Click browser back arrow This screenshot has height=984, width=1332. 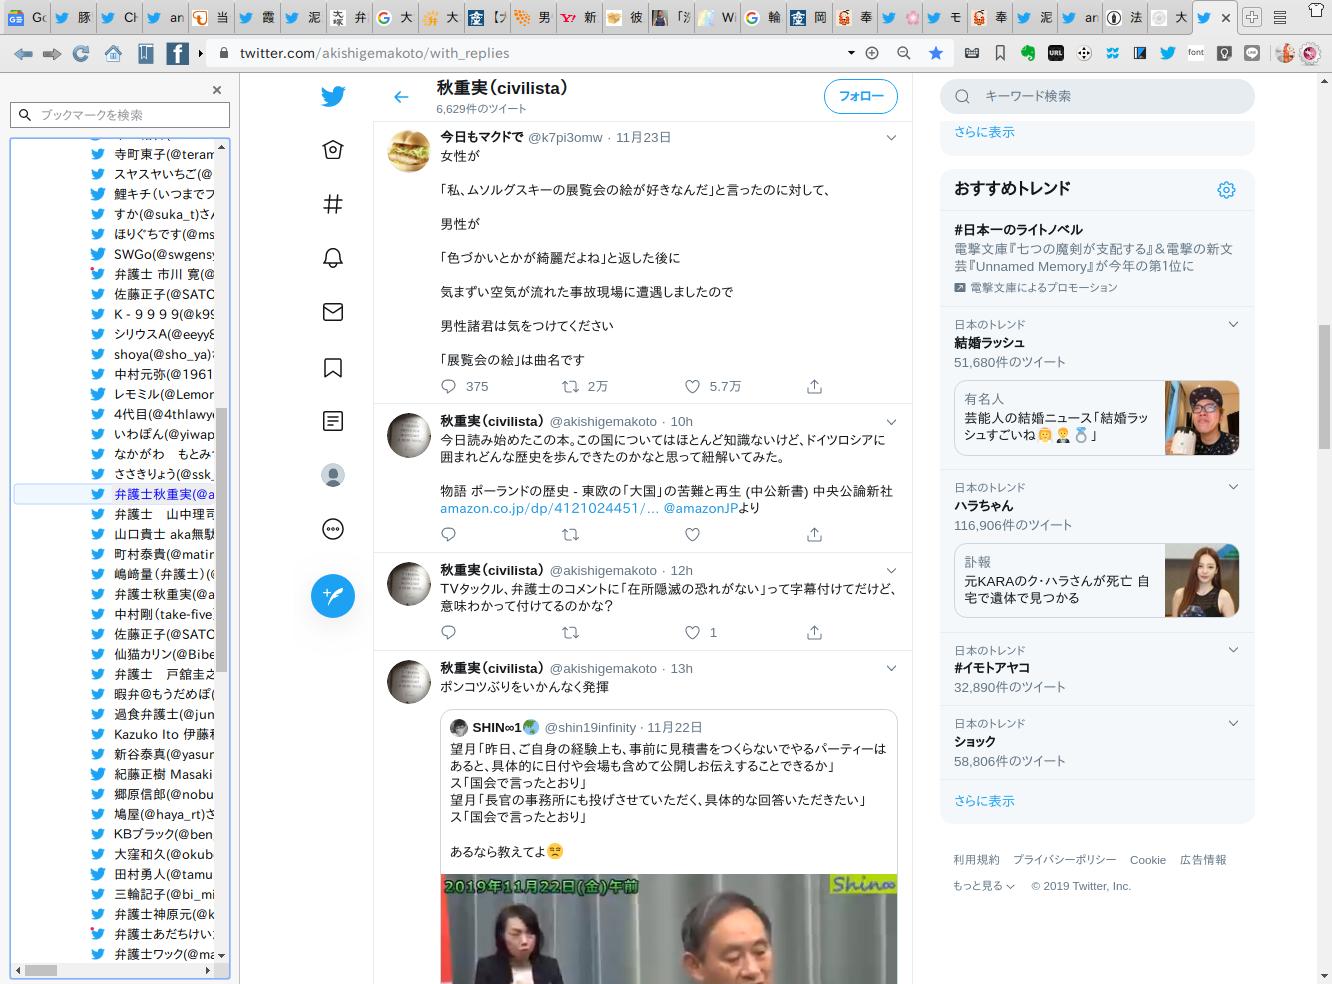pyautogui.click(x=21, y=53)
